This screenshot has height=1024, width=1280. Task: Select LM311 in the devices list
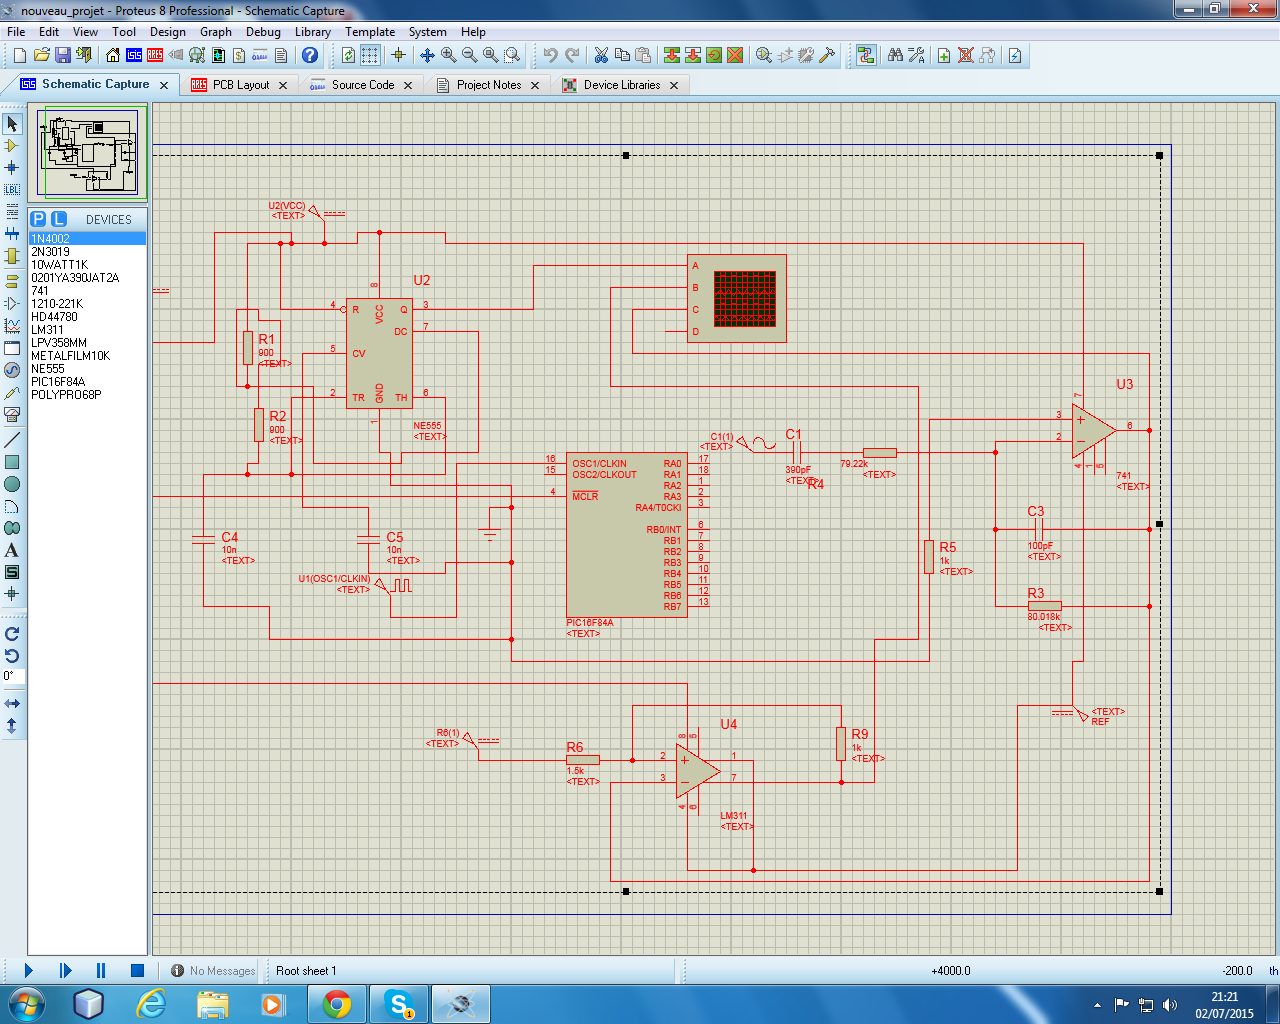click(88, 330)
